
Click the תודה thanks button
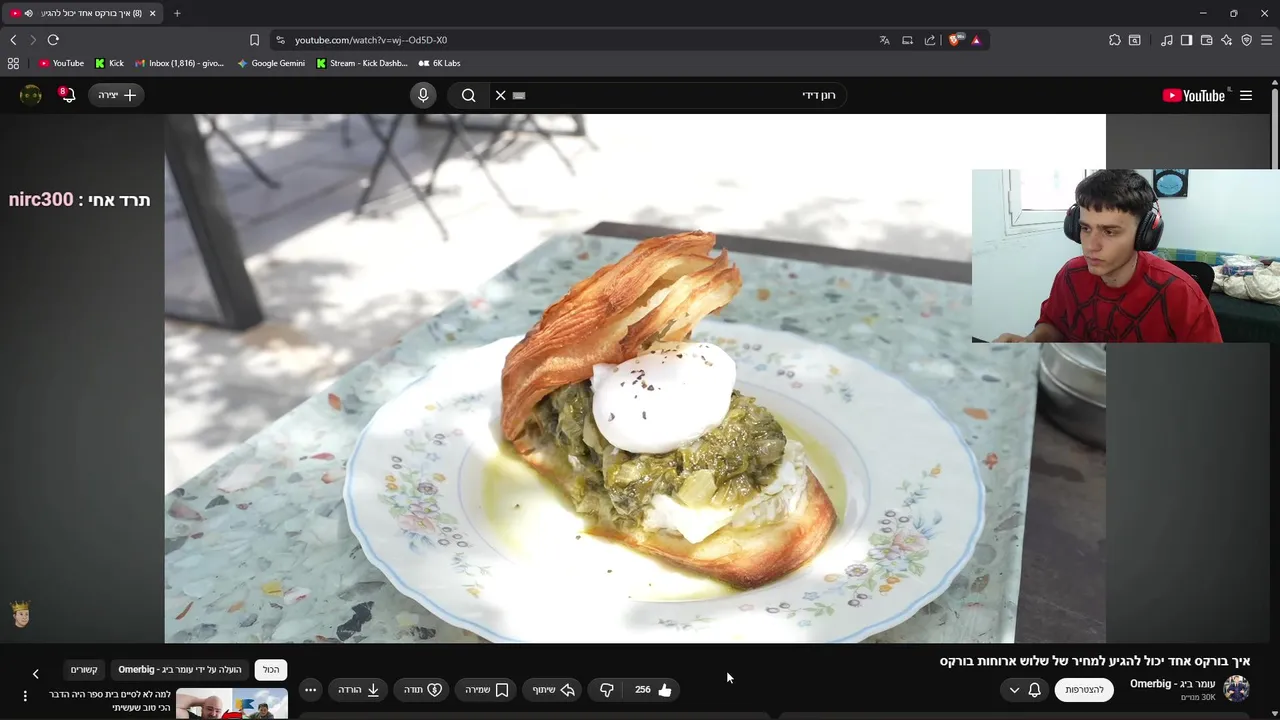click(x=422, y=690)
